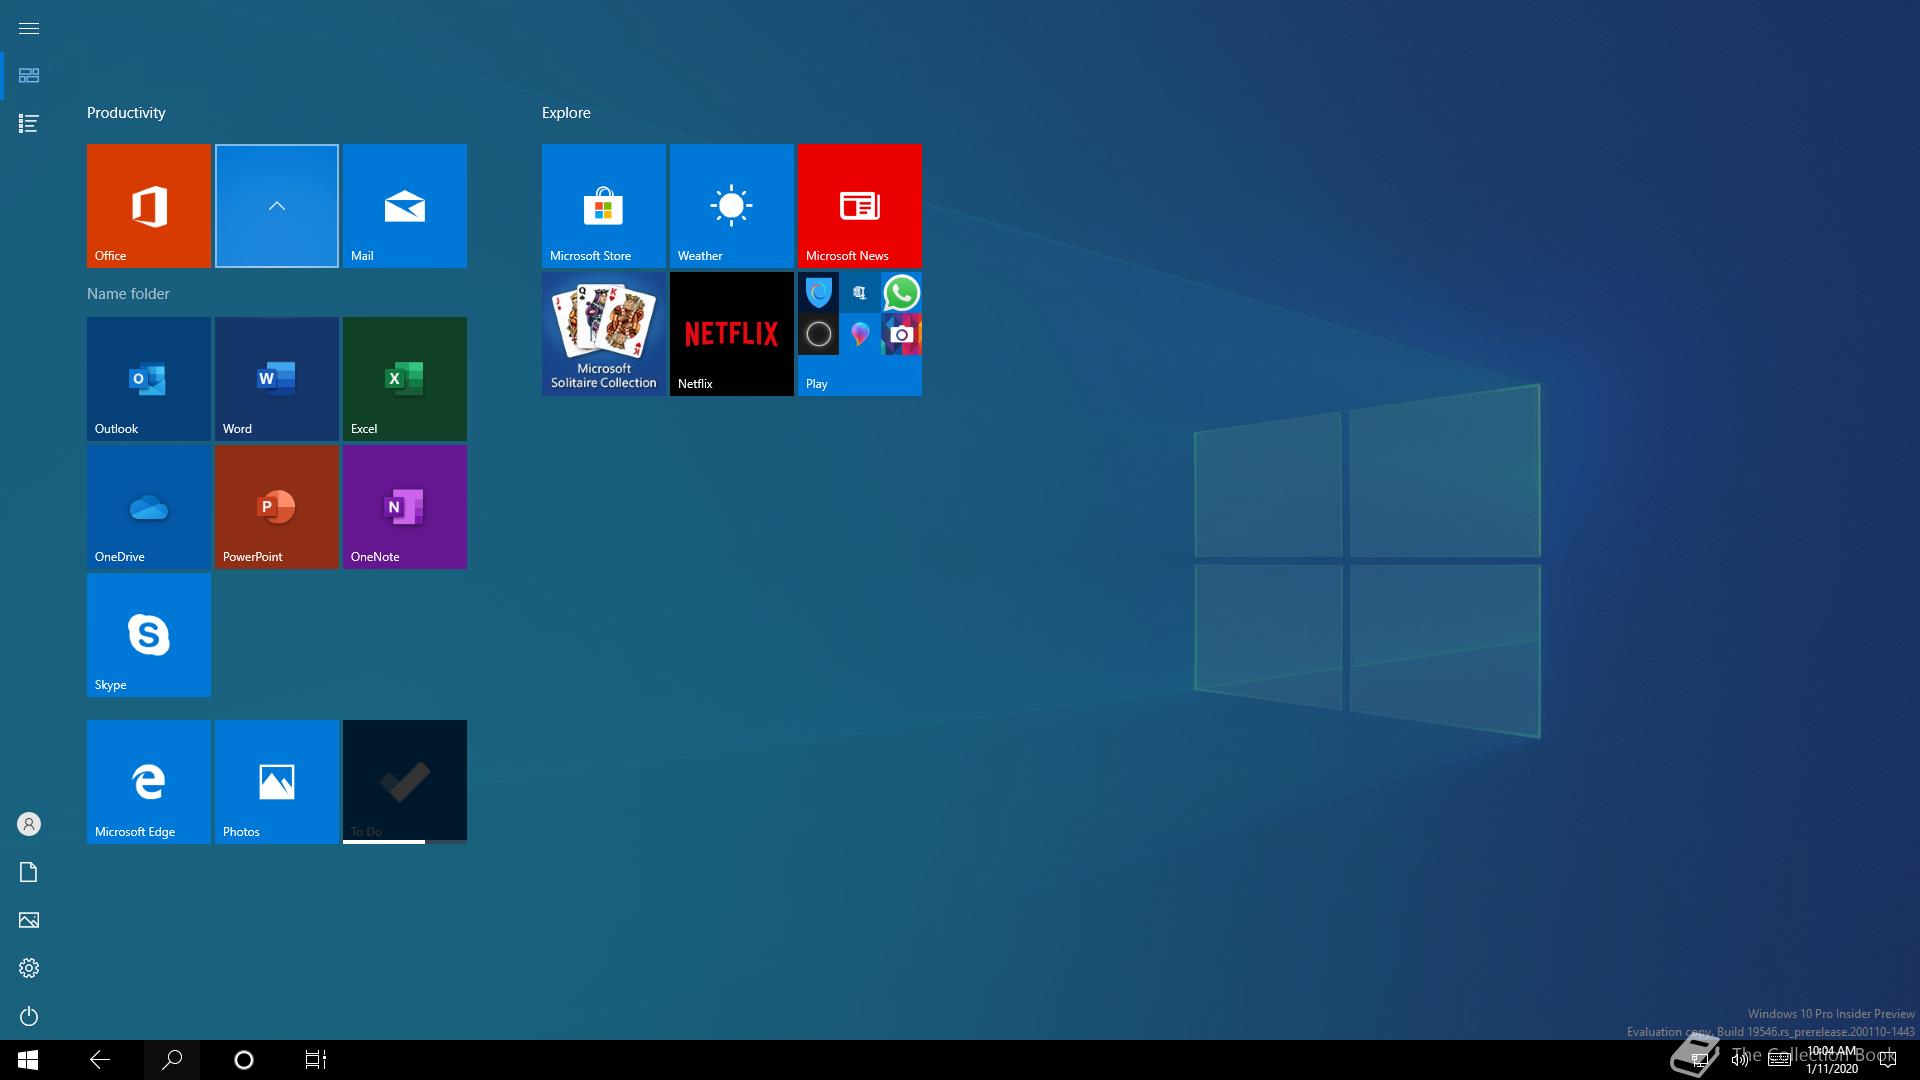Open the PowerPoint tile
The image size is (1920, 1080).
(x=277, y=507)
